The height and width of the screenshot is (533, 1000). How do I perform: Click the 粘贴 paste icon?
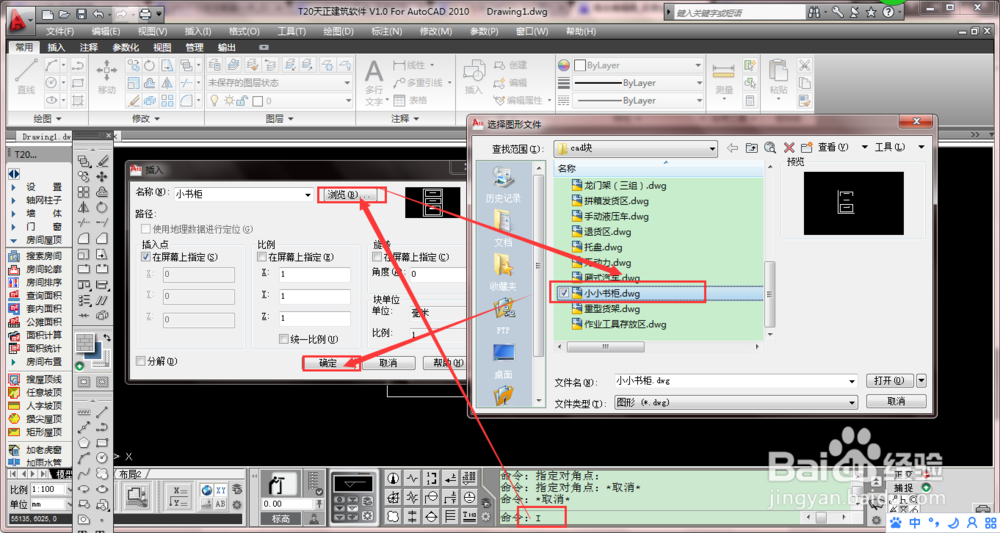[x=778, y=77]
